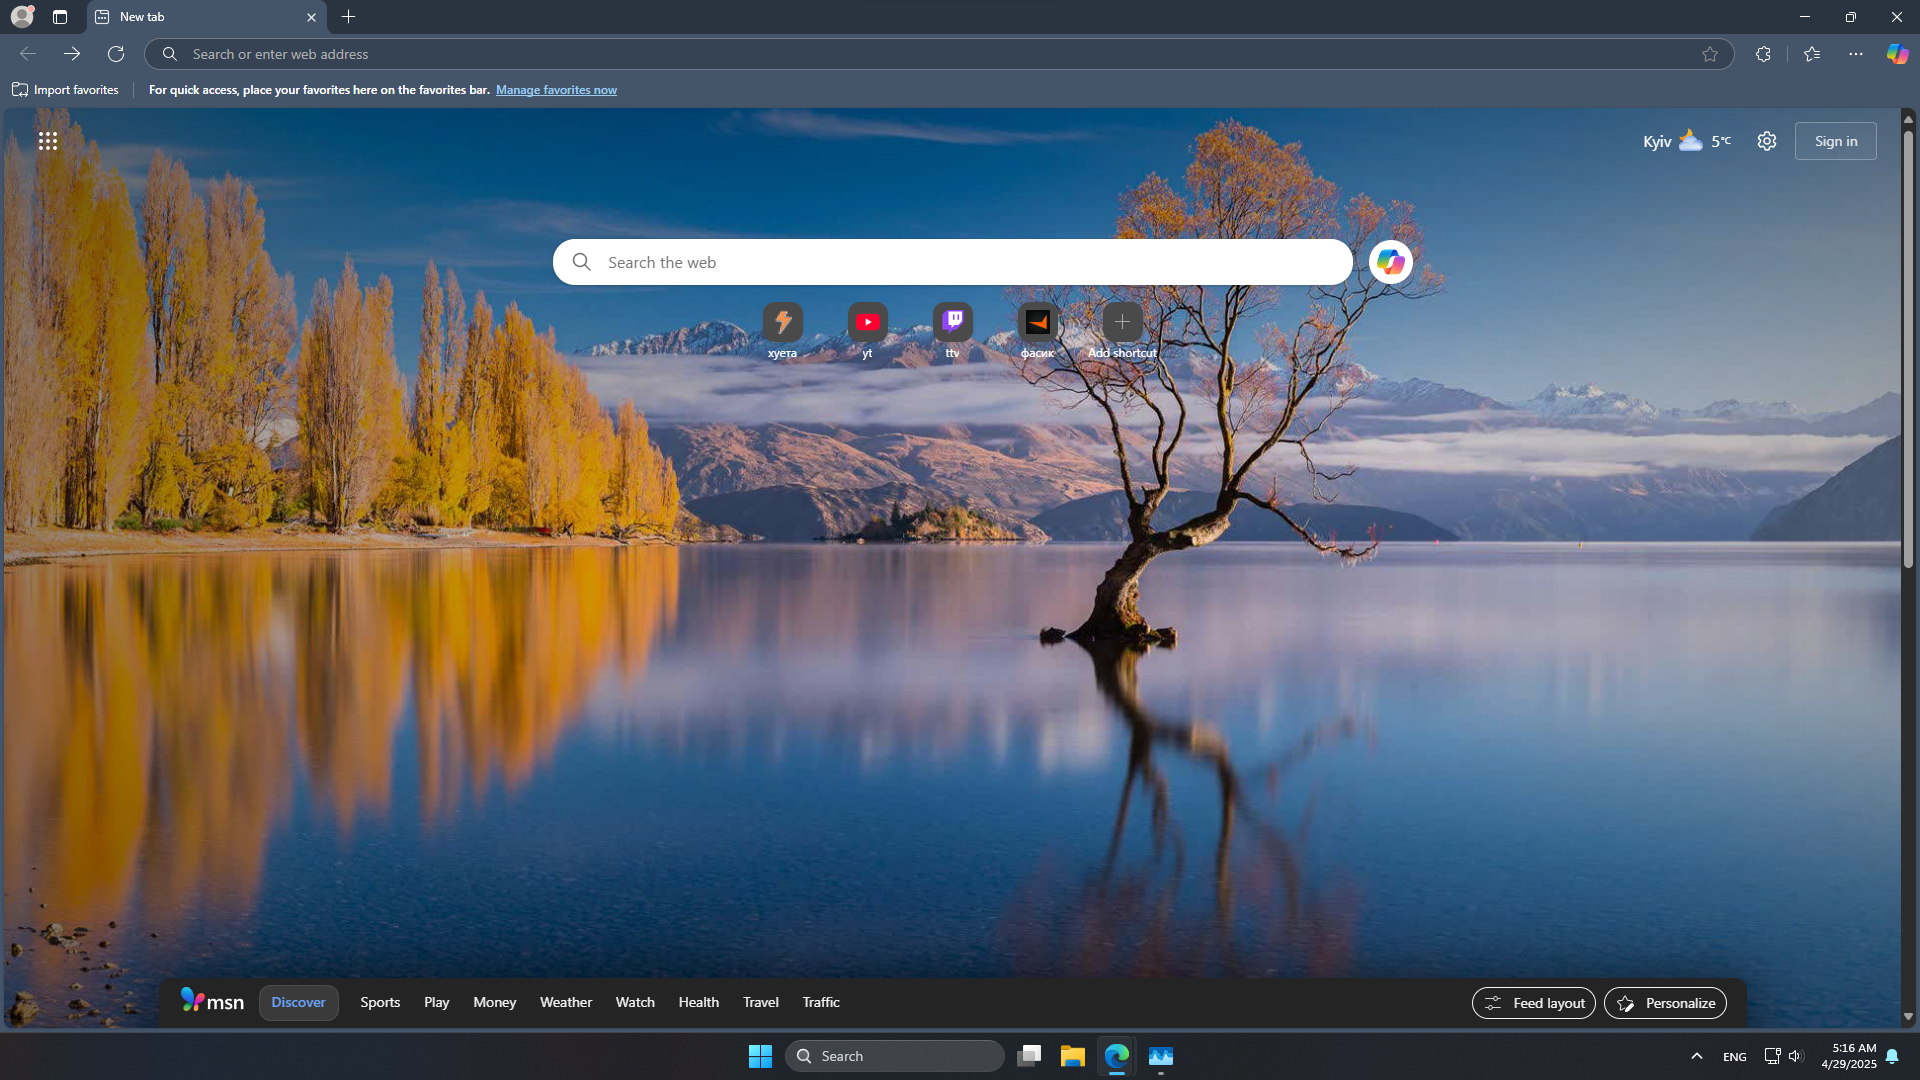Open the Favorites star list icon
This screenshot has width=1920, height=1080.
(1812, 54)
